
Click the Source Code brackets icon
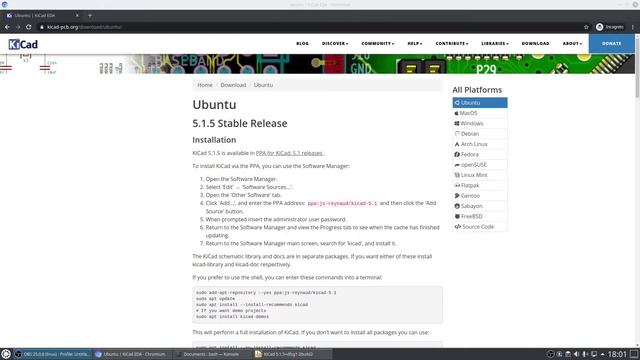(458, 227)
